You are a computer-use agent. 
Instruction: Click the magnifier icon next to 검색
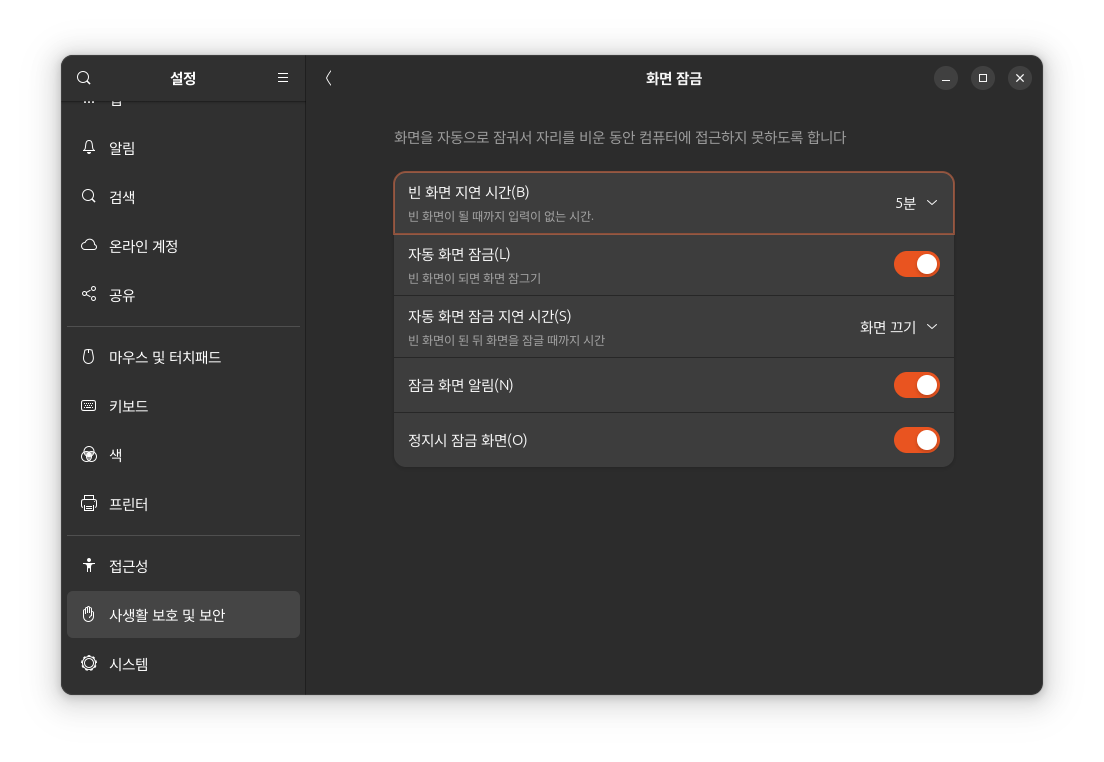coord(89,196)
